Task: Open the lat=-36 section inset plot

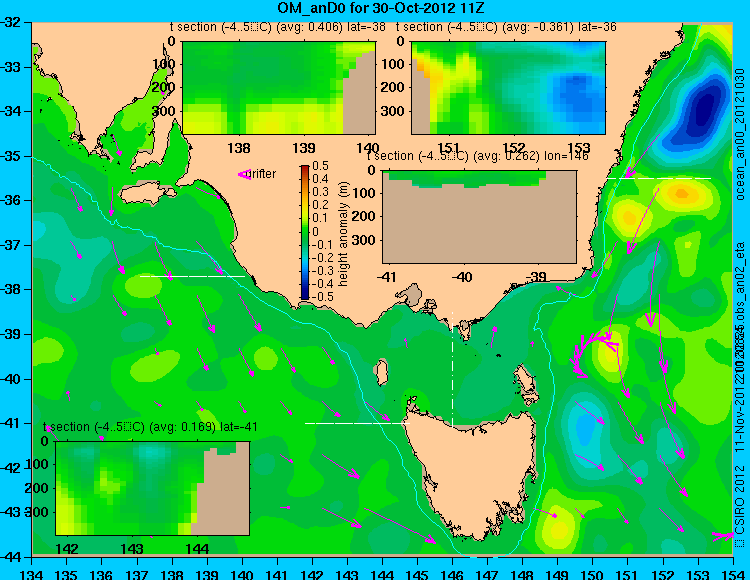Action: [x=508, y=88]
